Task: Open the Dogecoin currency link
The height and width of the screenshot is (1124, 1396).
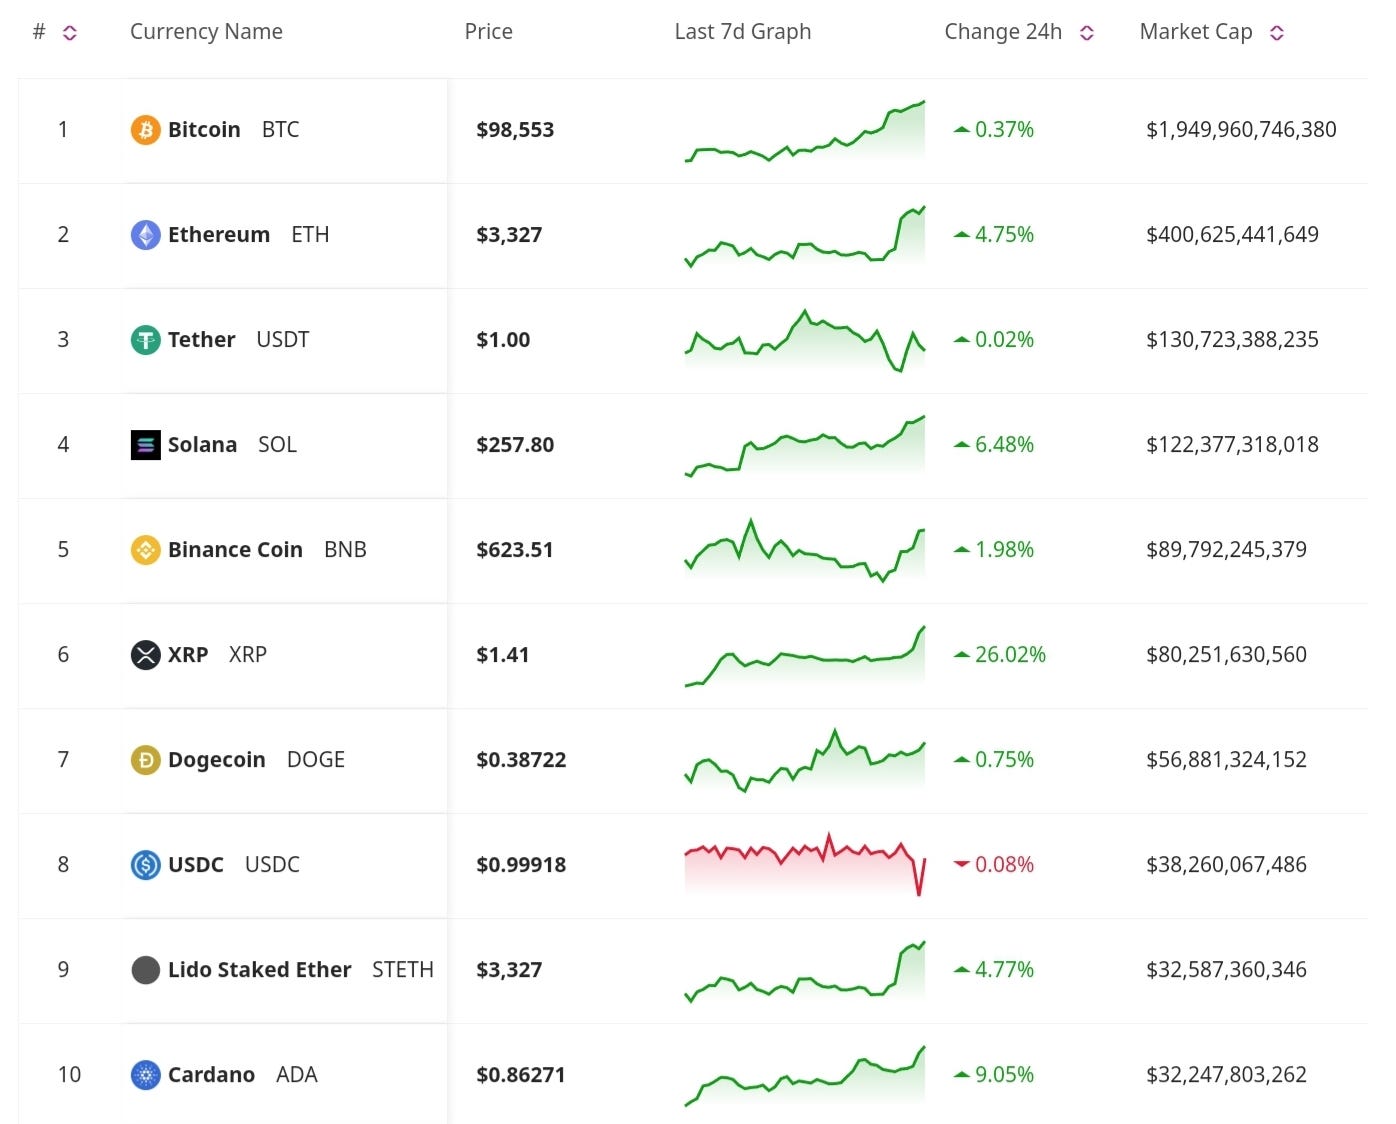Action: click(x=217, y=760)
